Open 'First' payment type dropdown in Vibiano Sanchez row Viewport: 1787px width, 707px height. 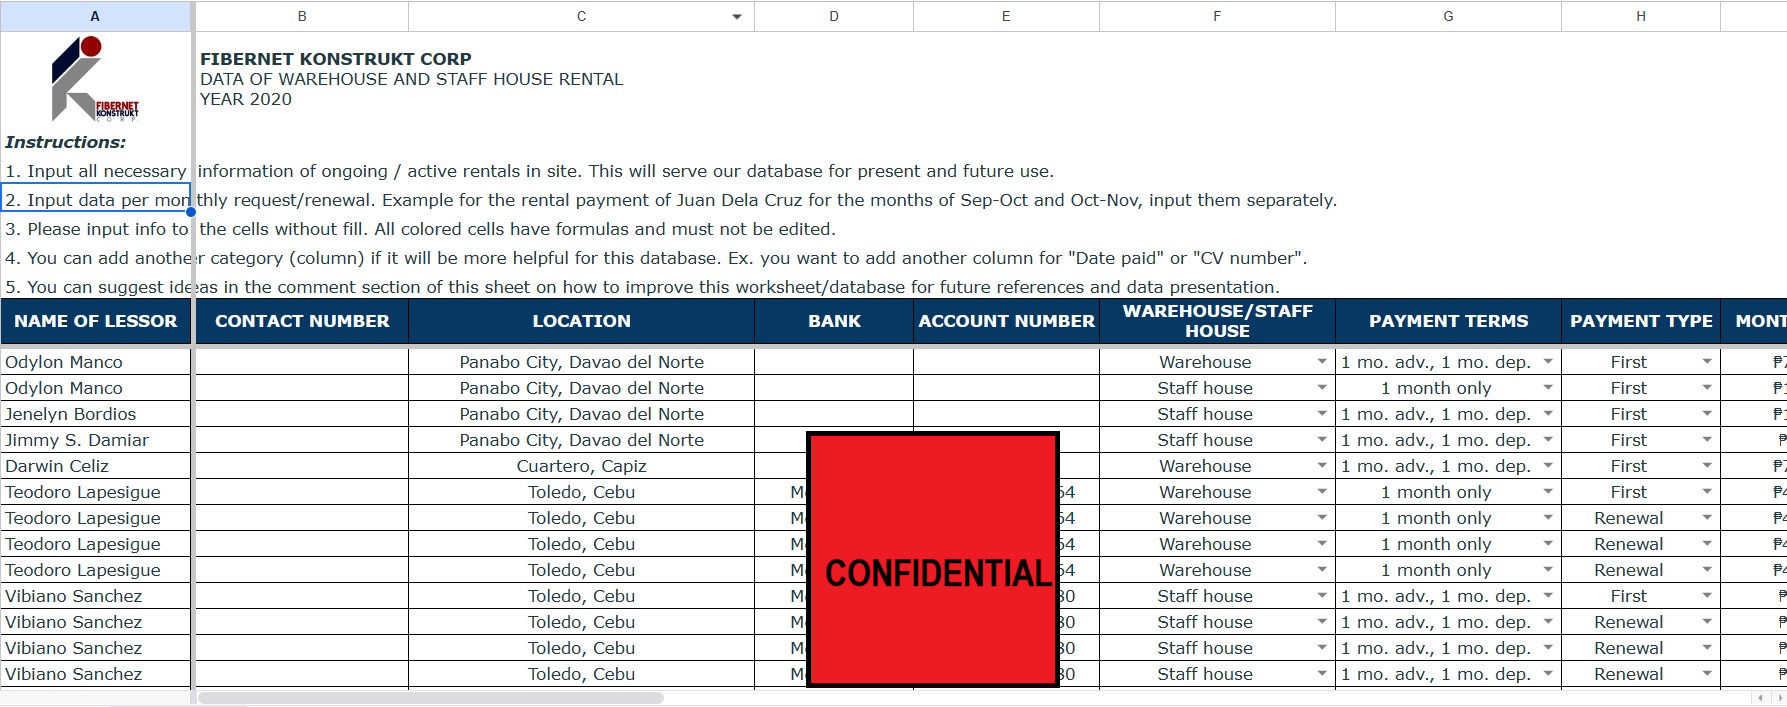click(1706, 596)
